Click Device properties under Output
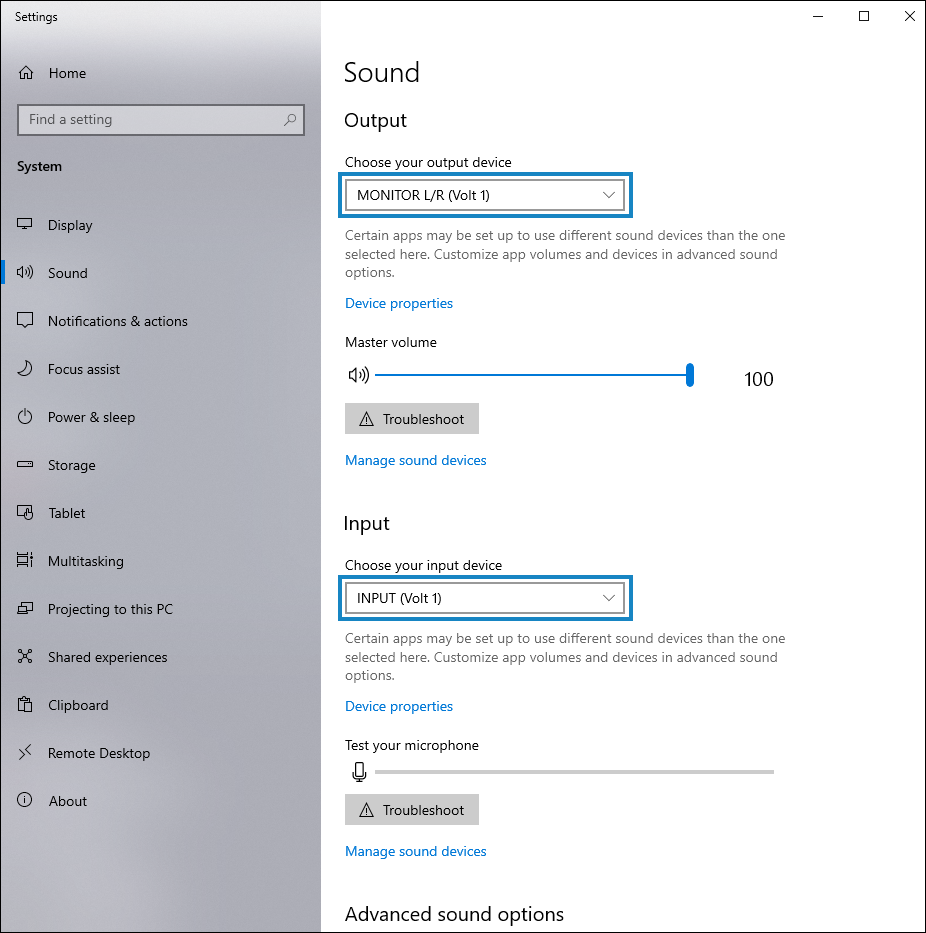The height and width of the screenshot is (933, 926). [x=398, y=303]
